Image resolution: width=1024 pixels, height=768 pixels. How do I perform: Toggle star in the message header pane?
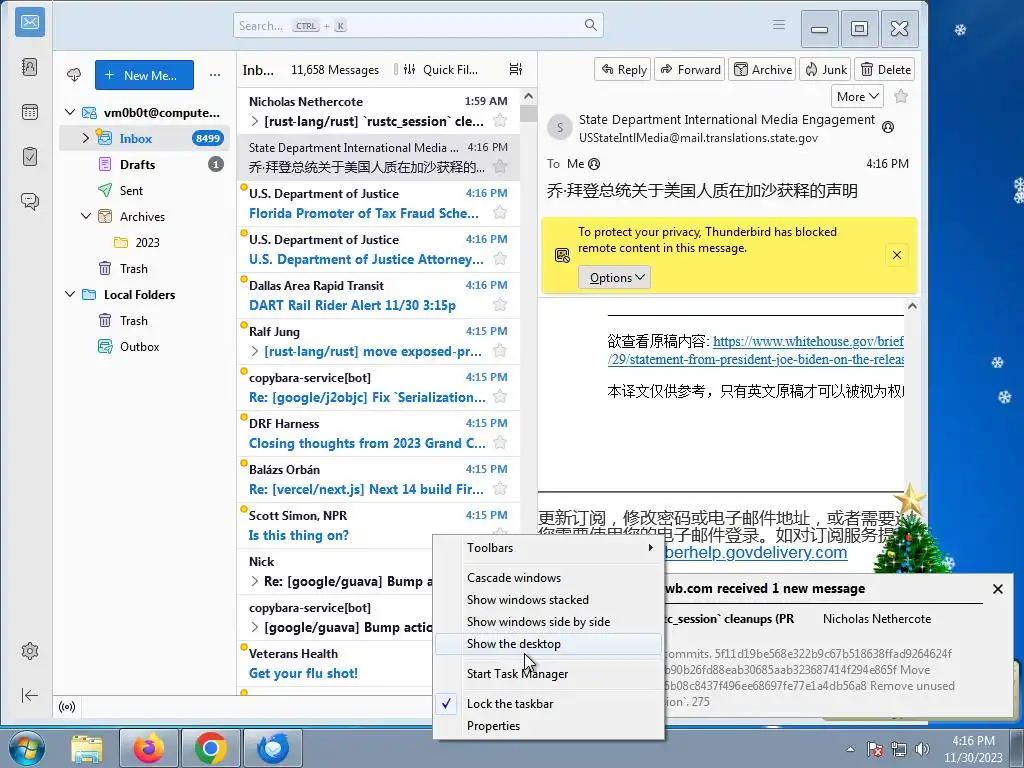point(901,97)
